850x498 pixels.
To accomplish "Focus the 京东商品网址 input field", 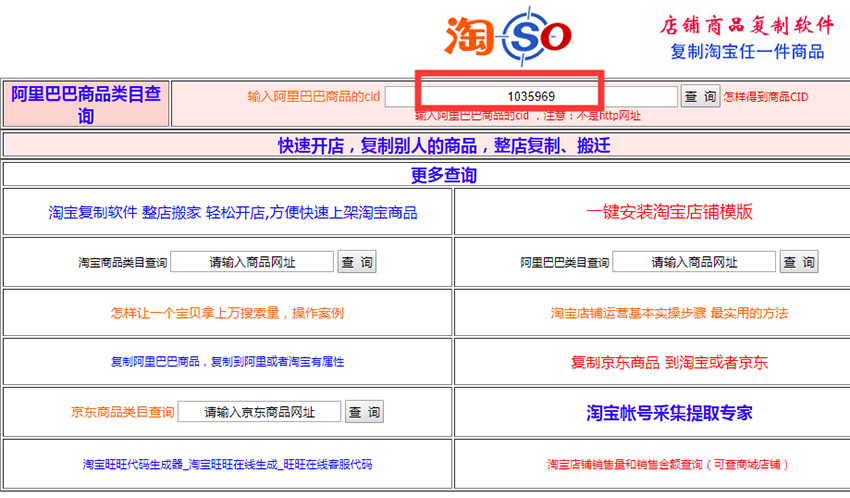I will [x=259, y=412].
